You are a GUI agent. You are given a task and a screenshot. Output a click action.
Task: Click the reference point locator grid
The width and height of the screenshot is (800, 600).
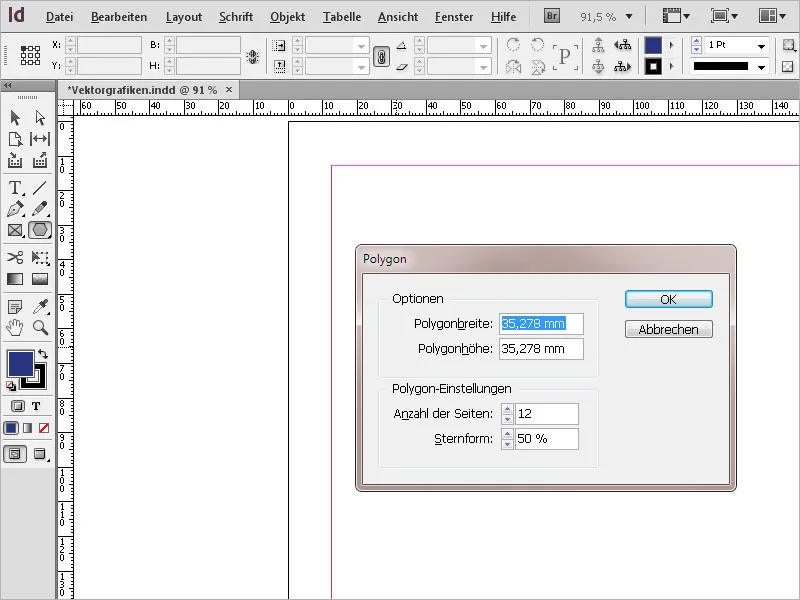pyautogui.click(x=30, y=55)
